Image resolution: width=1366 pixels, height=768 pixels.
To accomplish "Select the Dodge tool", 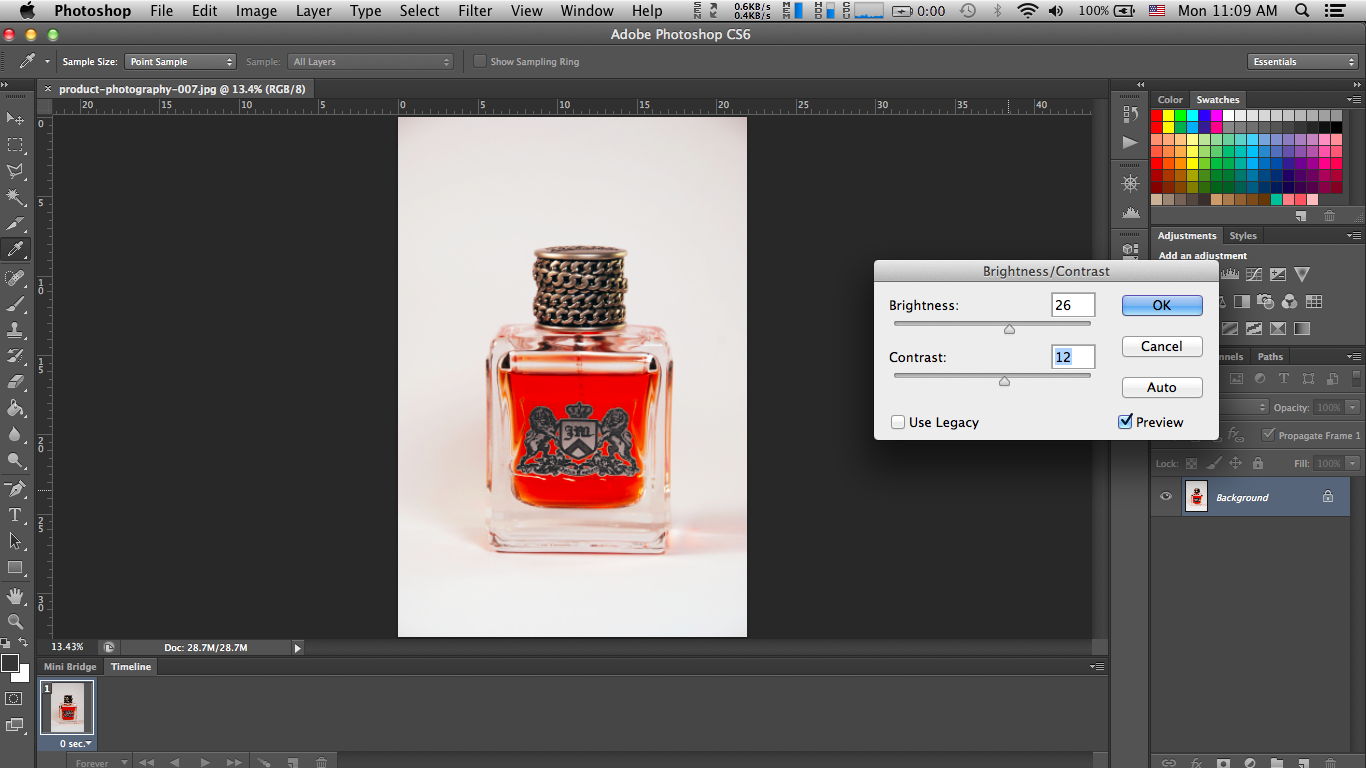I will [x=15, y=459].
